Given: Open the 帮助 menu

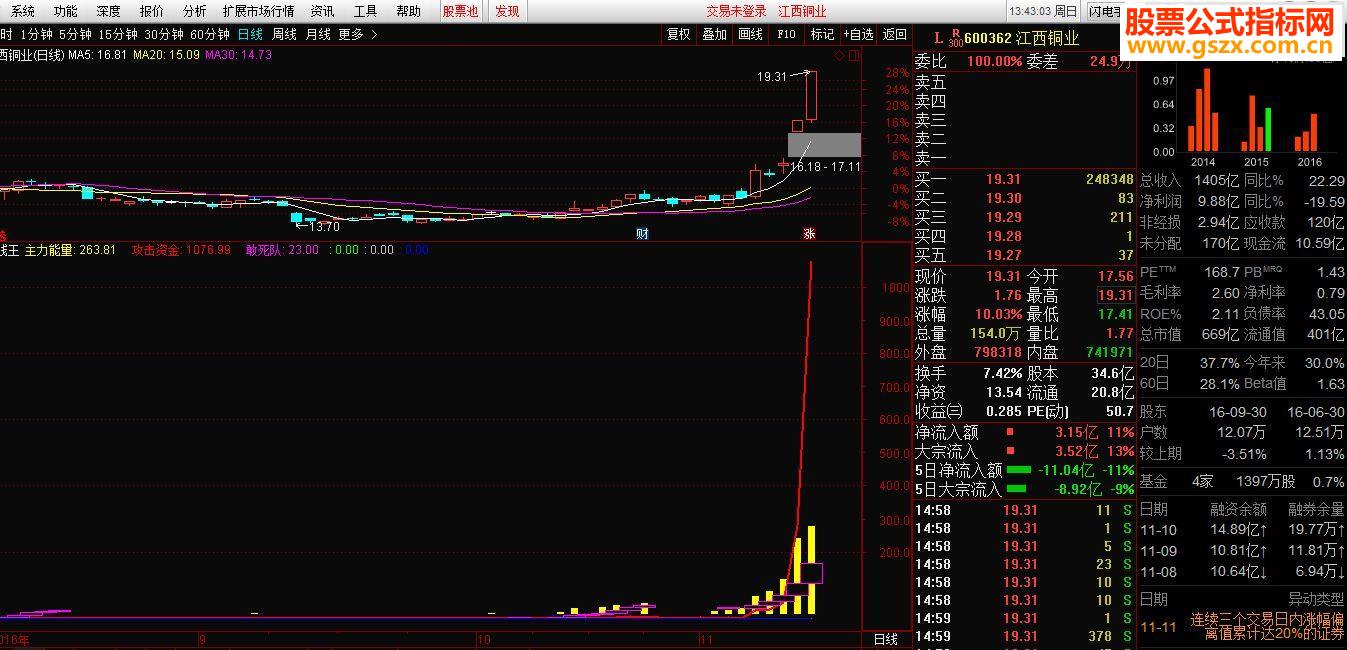Looking at the screenshot, I should coord(408,11).
